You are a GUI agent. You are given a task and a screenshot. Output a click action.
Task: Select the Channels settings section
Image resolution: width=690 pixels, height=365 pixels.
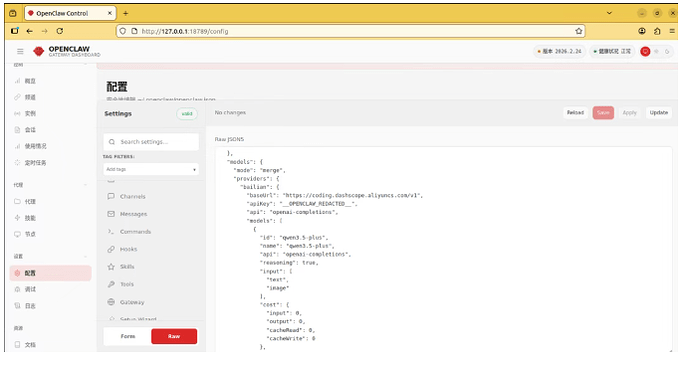pyautogui.click(x=151, y=196)
